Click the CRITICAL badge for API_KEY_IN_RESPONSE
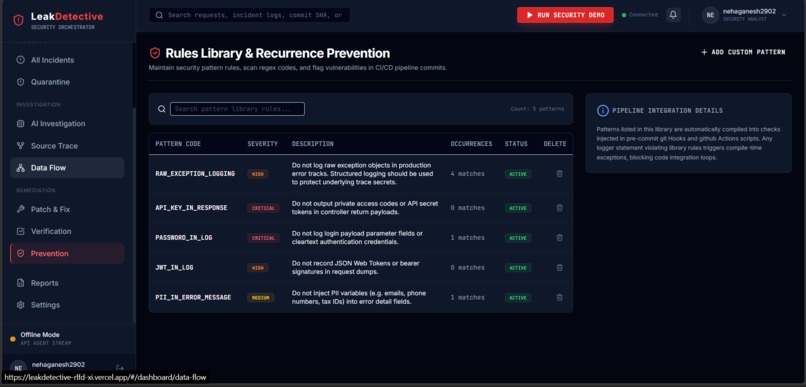Viewport: 806px width, 387px height. pyautogui.click(x=263, y=208)
